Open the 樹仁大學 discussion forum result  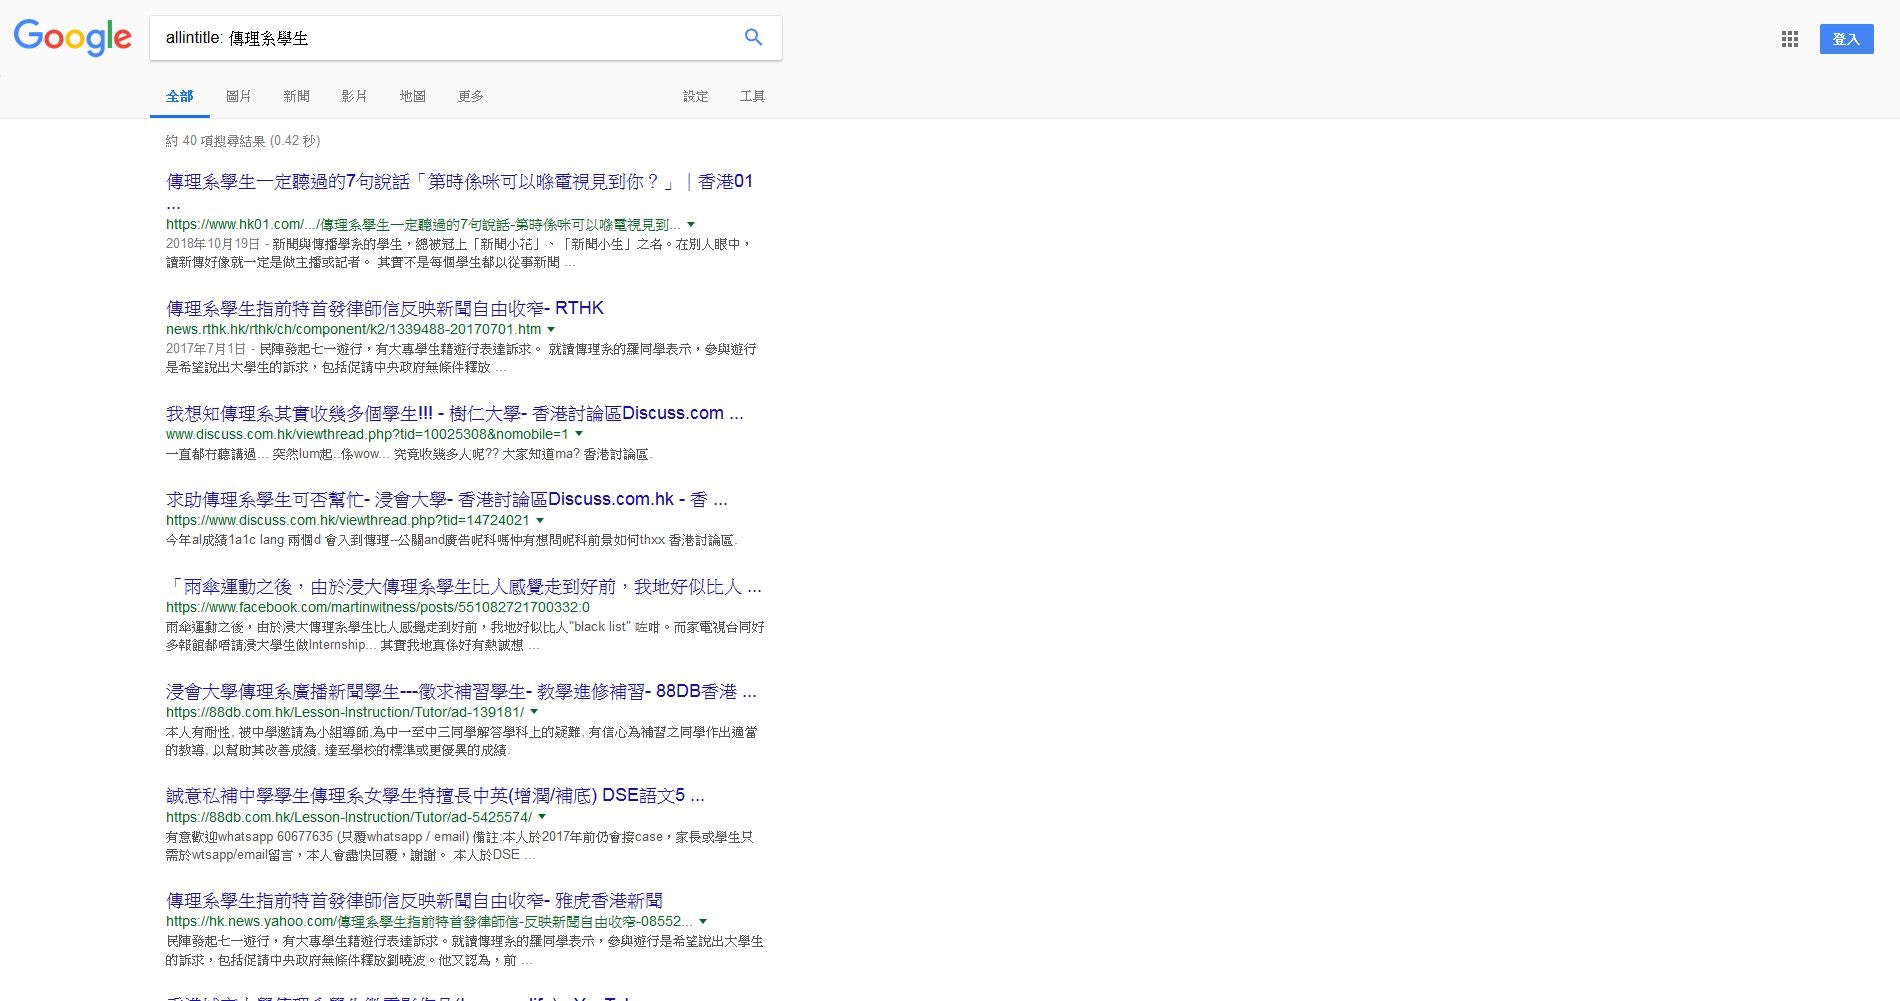click(454, 413)
